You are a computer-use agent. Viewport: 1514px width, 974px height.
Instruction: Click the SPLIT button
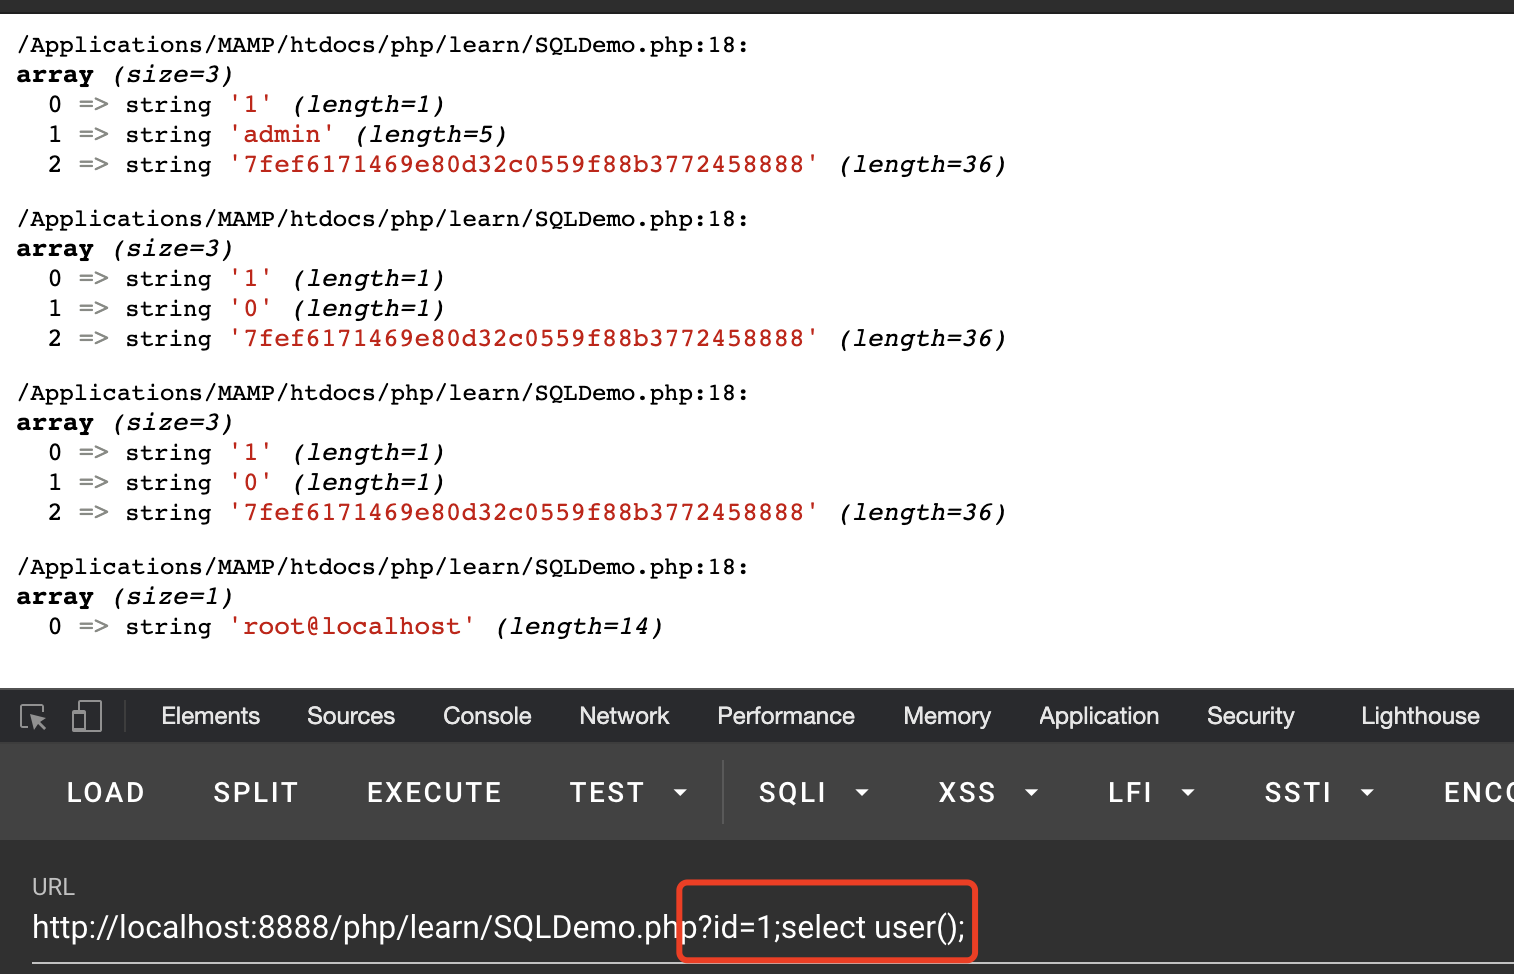(256, 792)
